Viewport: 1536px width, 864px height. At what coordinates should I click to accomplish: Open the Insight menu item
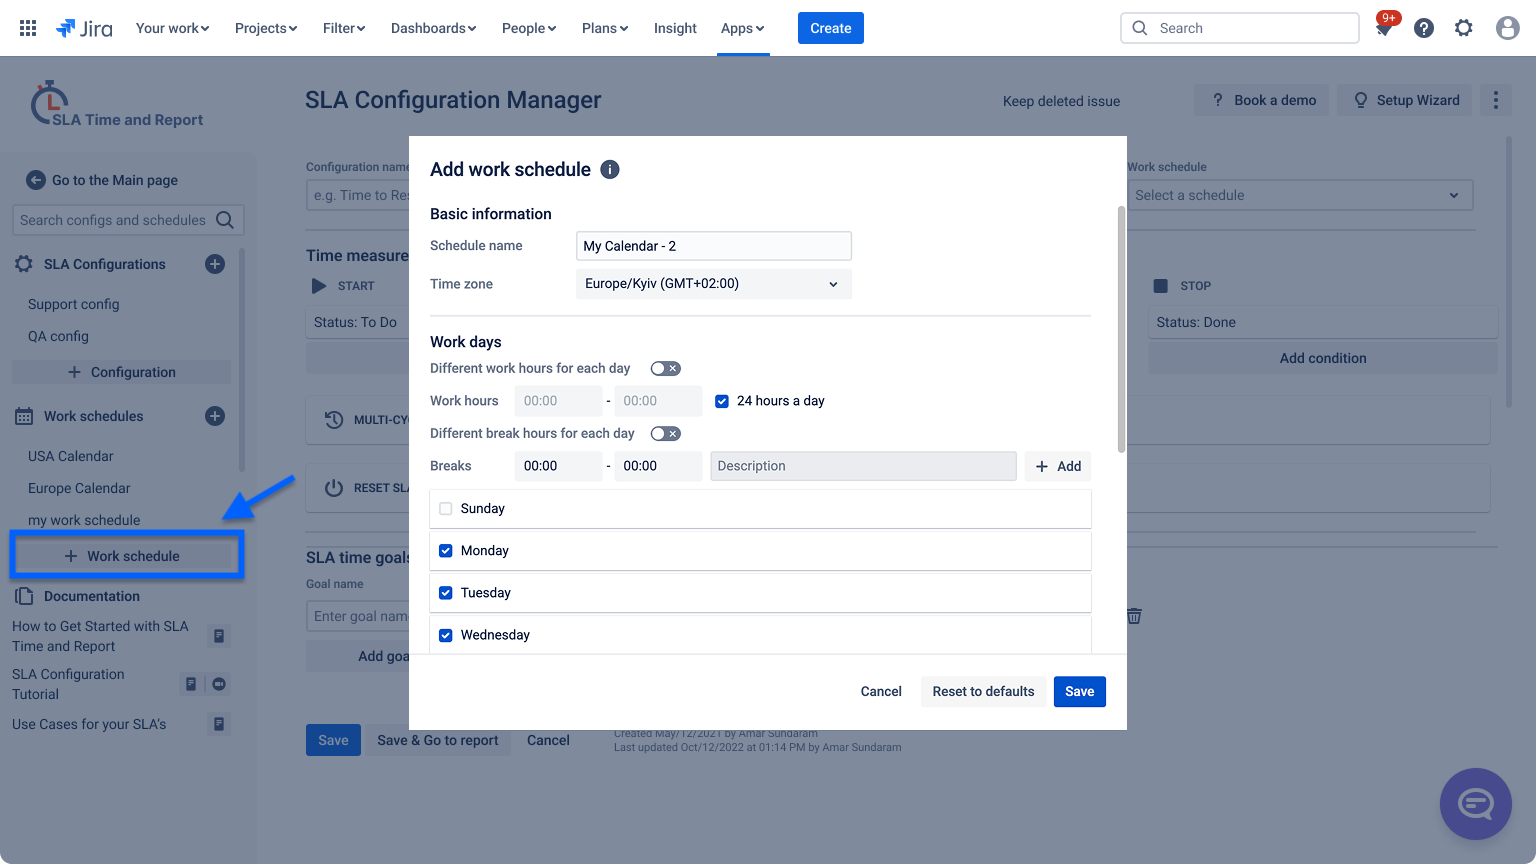[675, 28]
